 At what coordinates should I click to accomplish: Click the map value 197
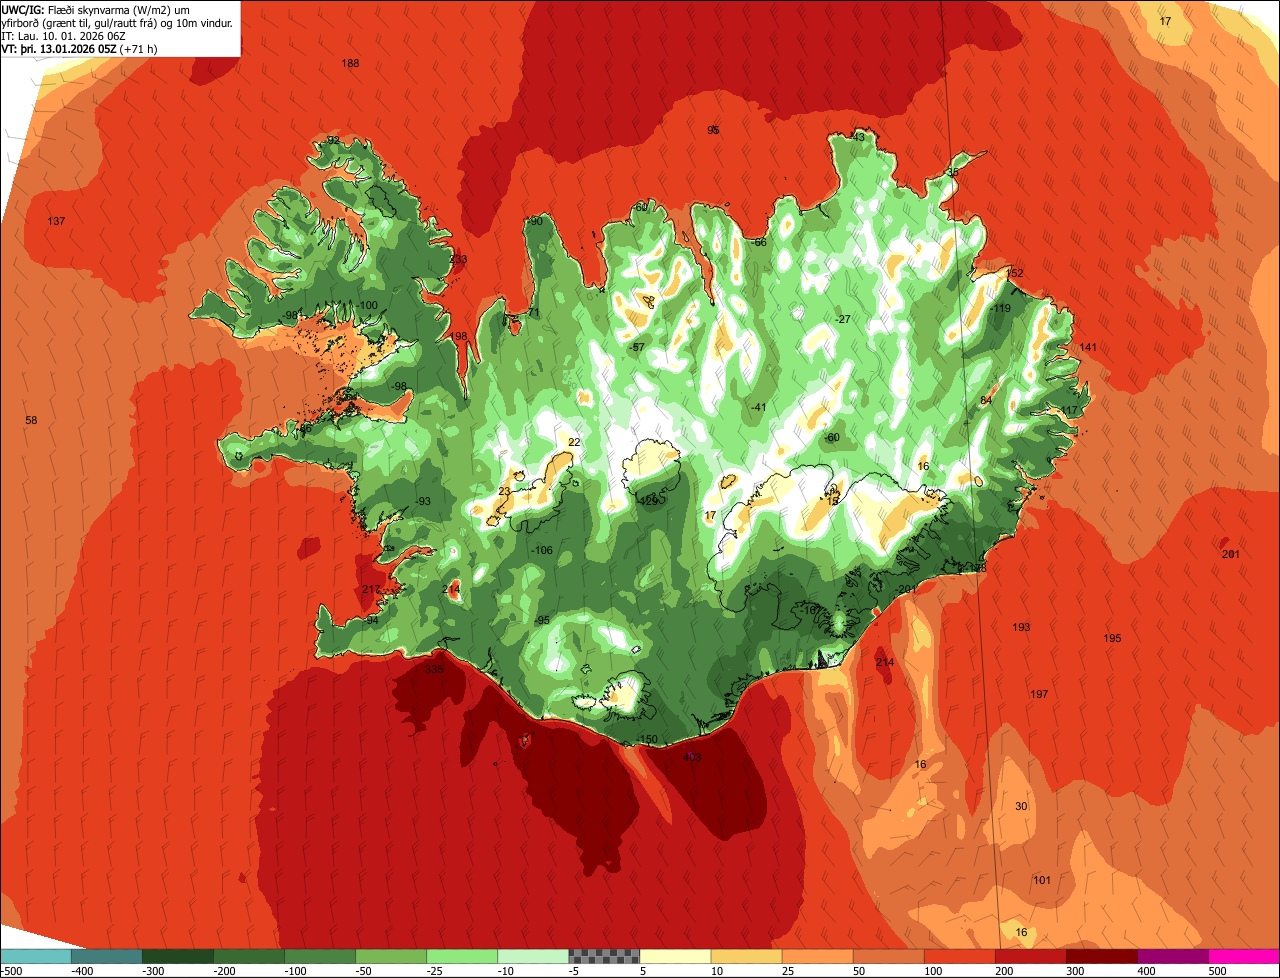point(1039,694)
